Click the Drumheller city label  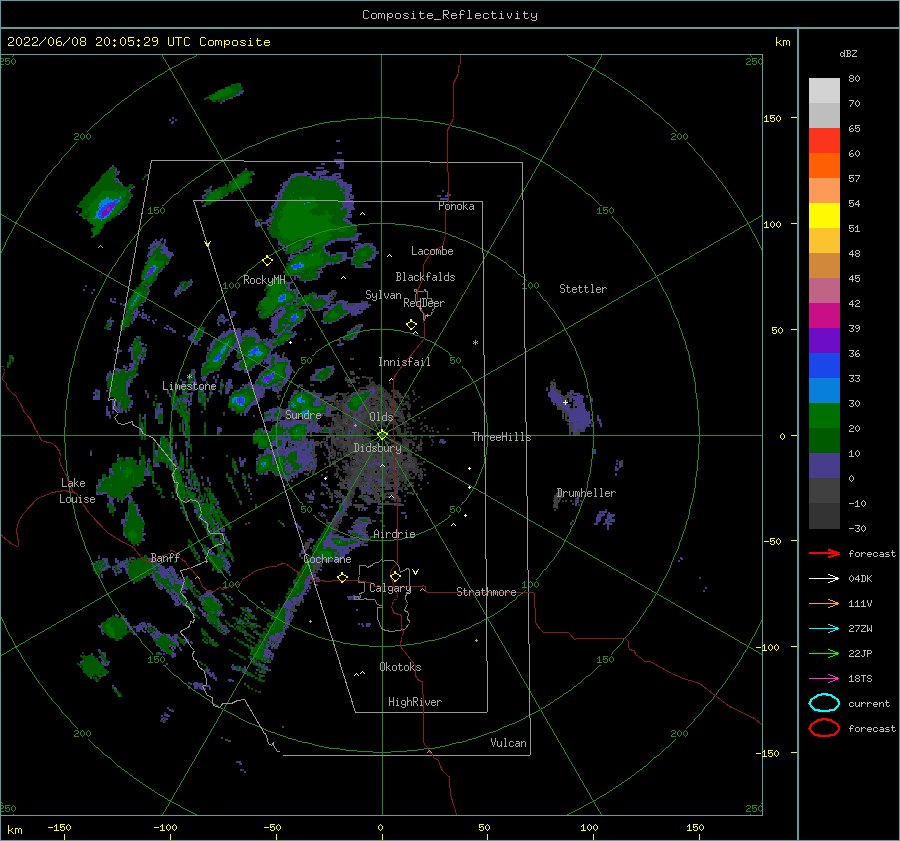tap(585, 493)
